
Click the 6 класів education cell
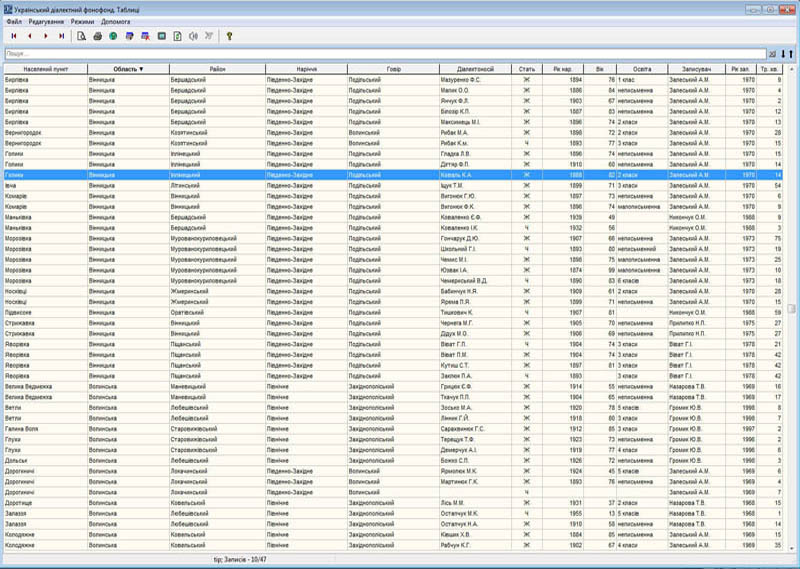coord(642,281)
